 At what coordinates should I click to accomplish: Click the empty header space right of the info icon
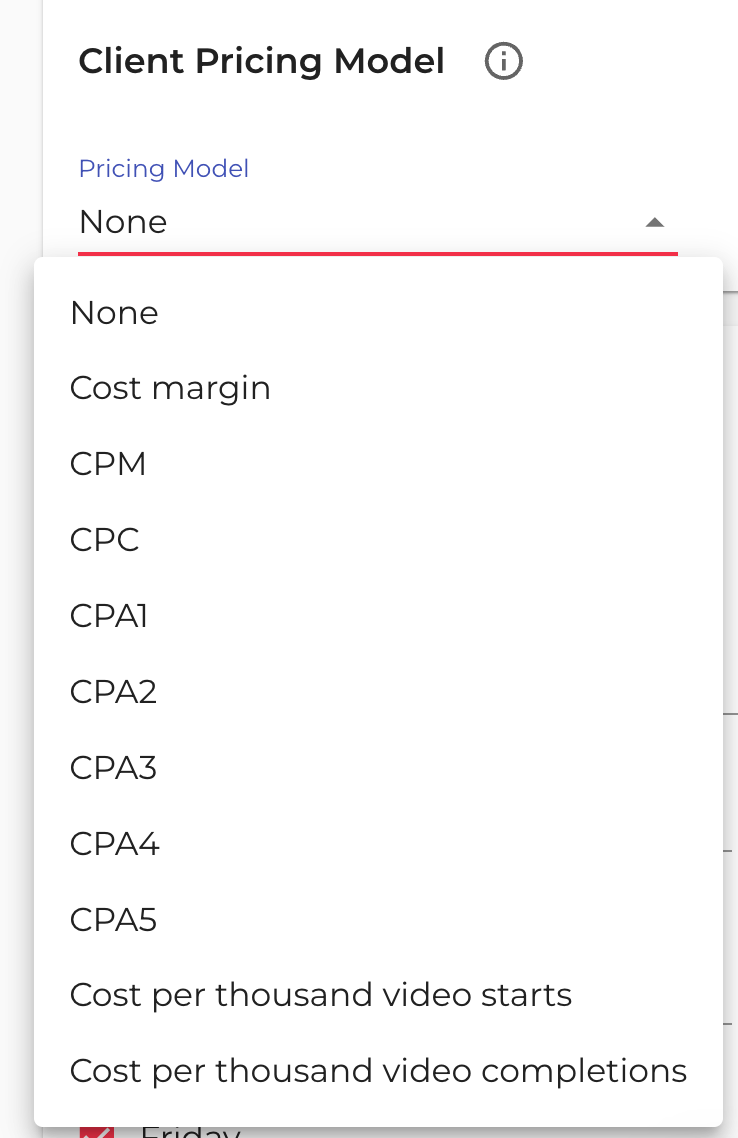(620, 62)
